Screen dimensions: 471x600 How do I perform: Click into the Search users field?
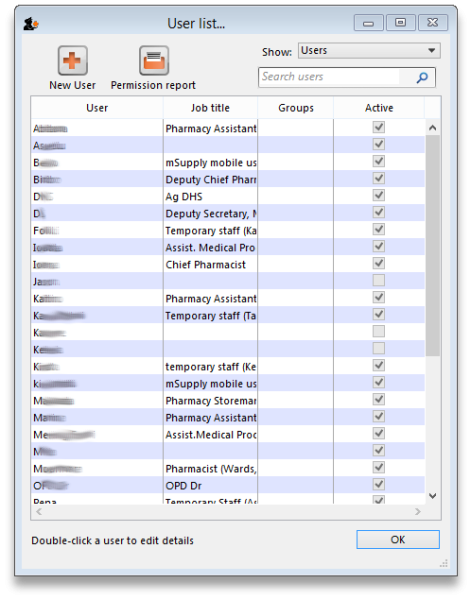tap(330, 77)
